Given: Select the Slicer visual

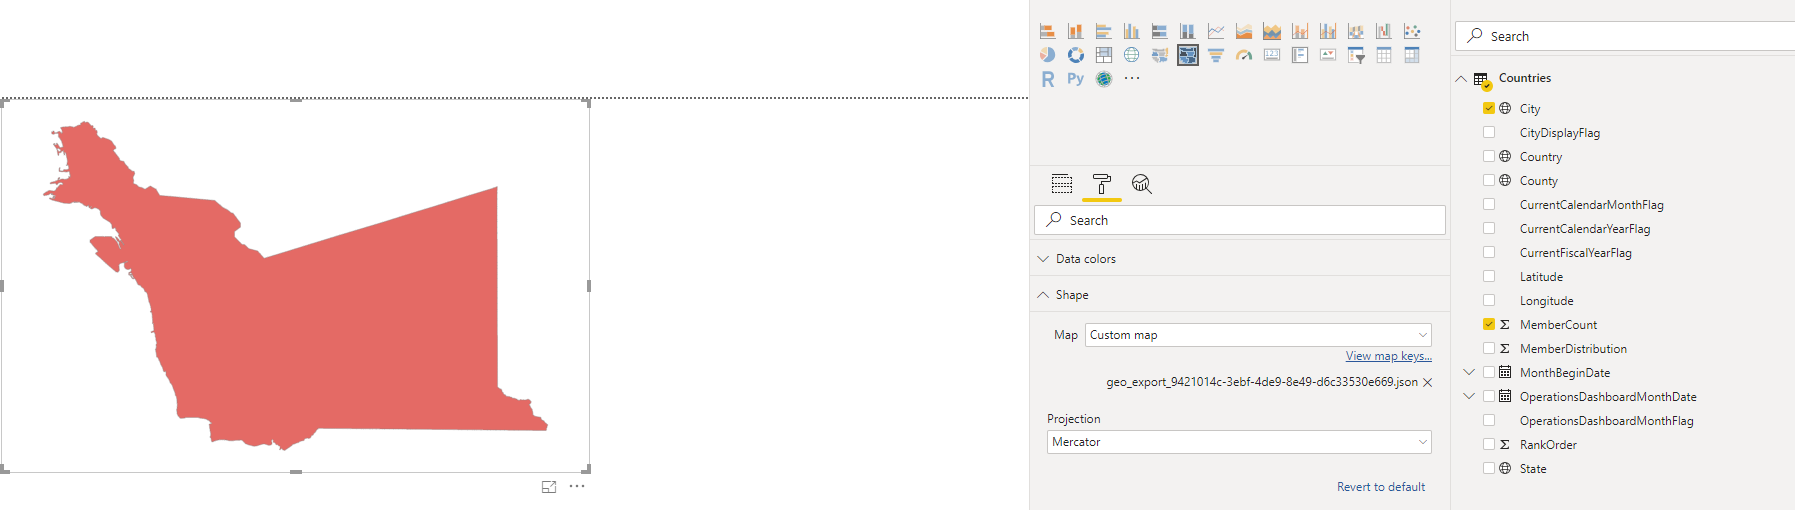Looking at the screenshot, I should point(1355,55).
